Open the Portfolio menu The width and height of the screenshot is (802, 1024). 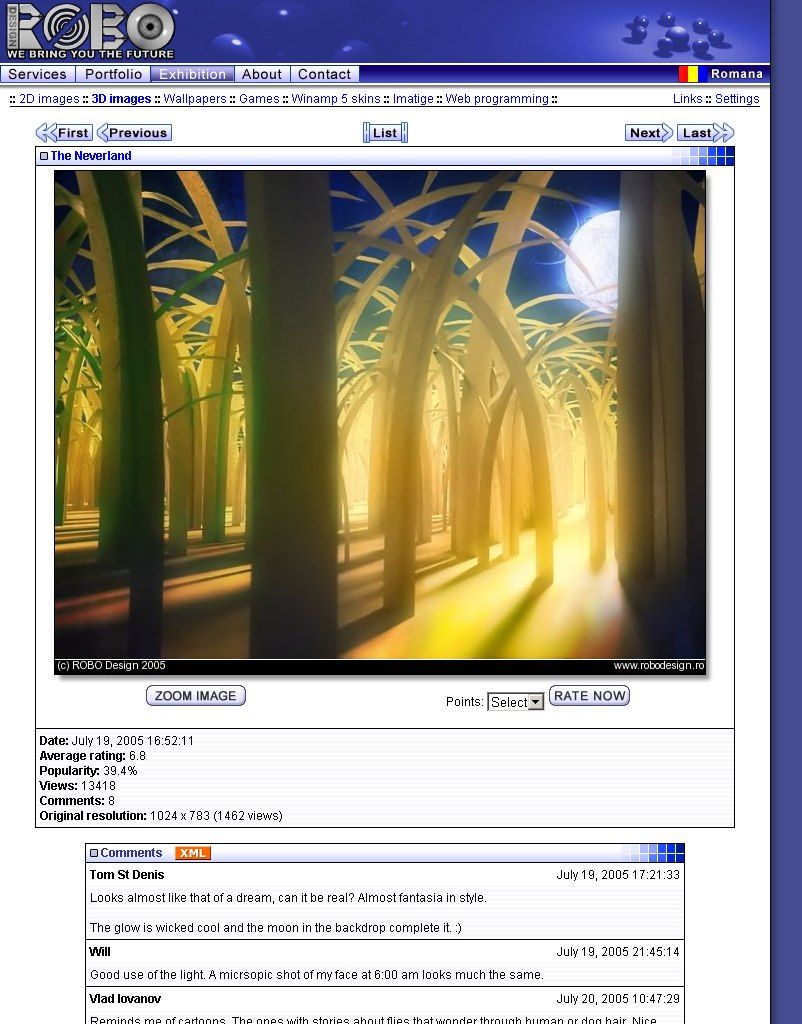(x=113, y=74)
